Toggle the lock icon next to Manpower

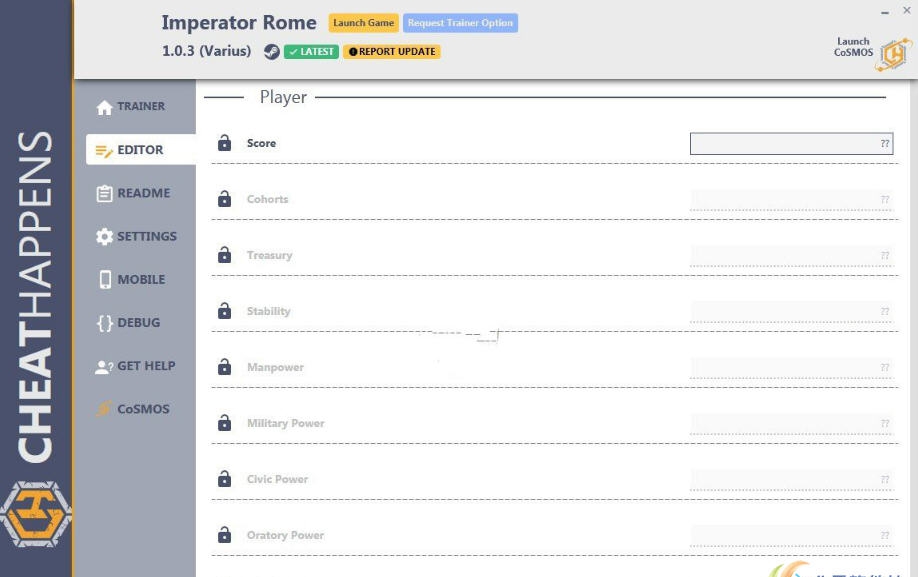coord(224,367)
